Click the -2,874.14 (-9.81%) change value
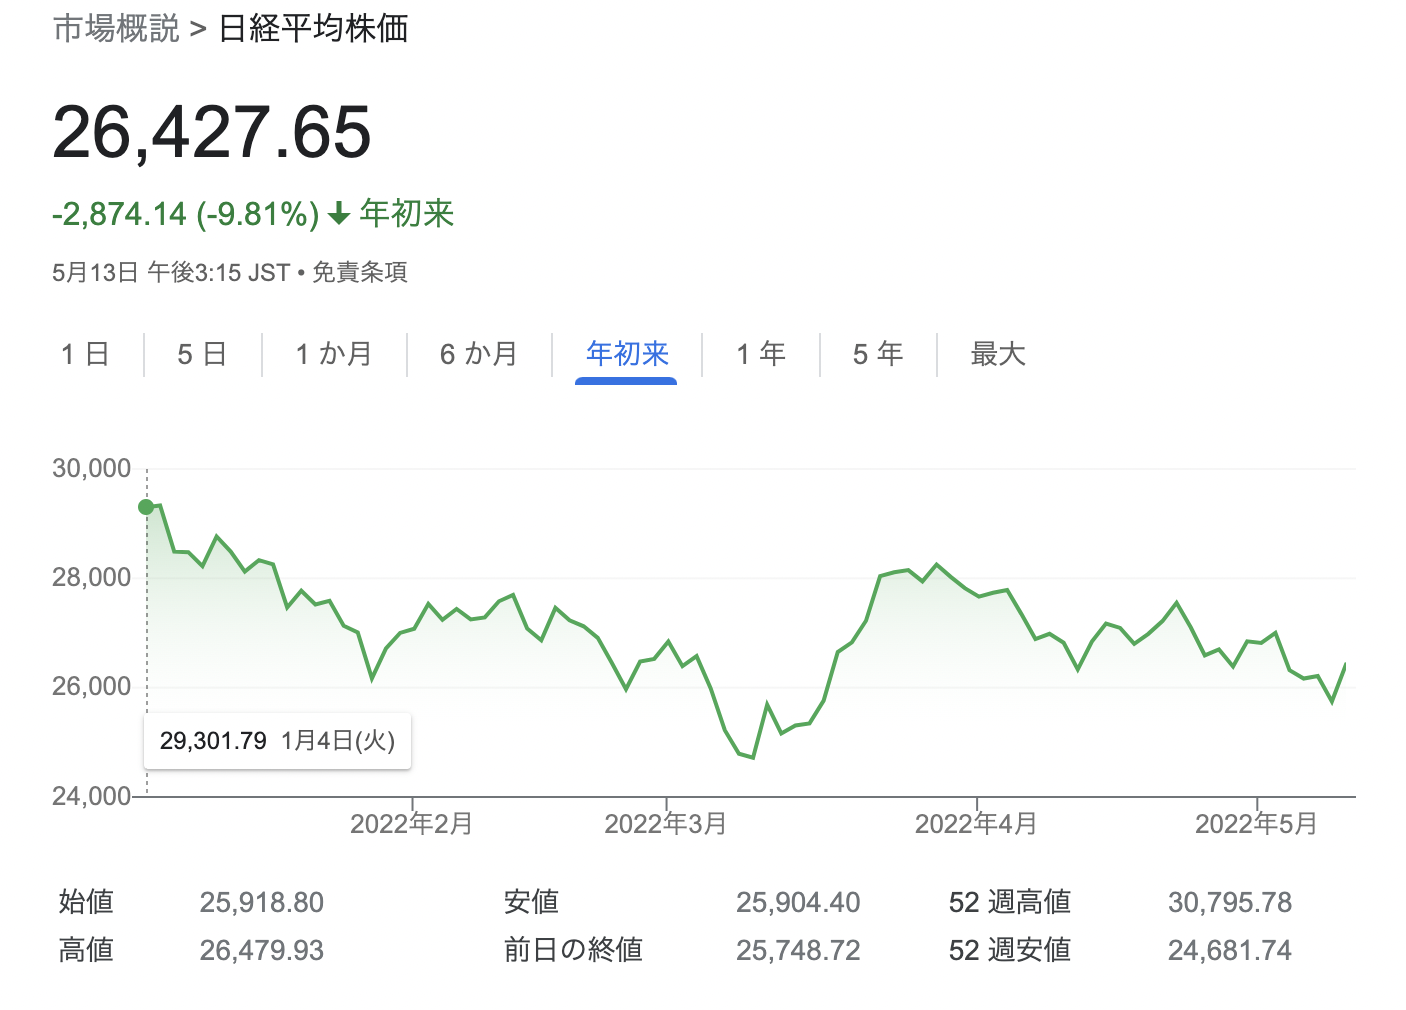Viewport: 1406px width, 1010px height. pyautogui.click(x=186, y=214)
